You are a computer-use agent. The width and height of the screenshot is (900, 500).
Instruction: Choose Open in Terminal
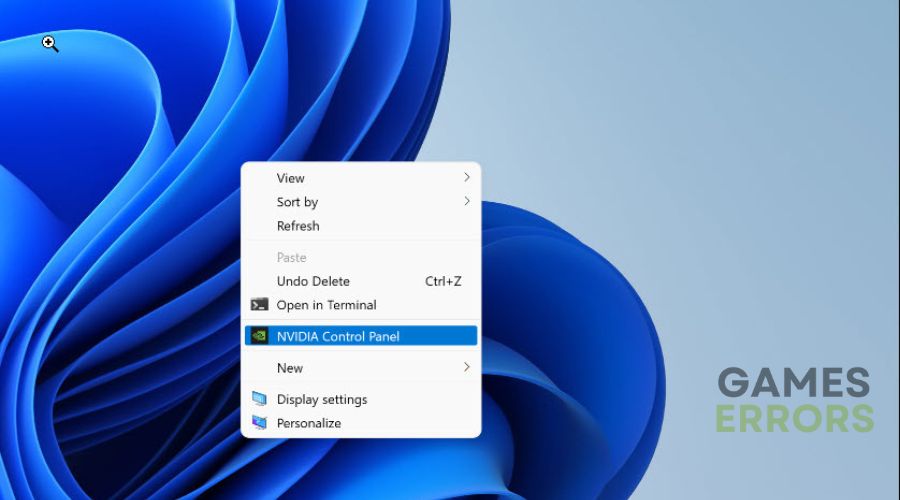tap(361, 305)
